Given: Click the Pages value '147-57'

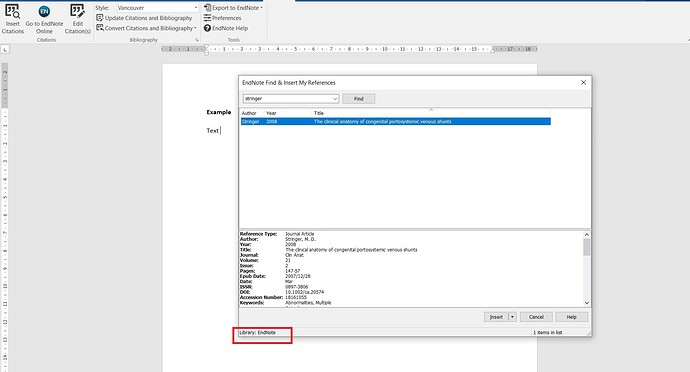Looking at the screenshot, I should [293, 271].
